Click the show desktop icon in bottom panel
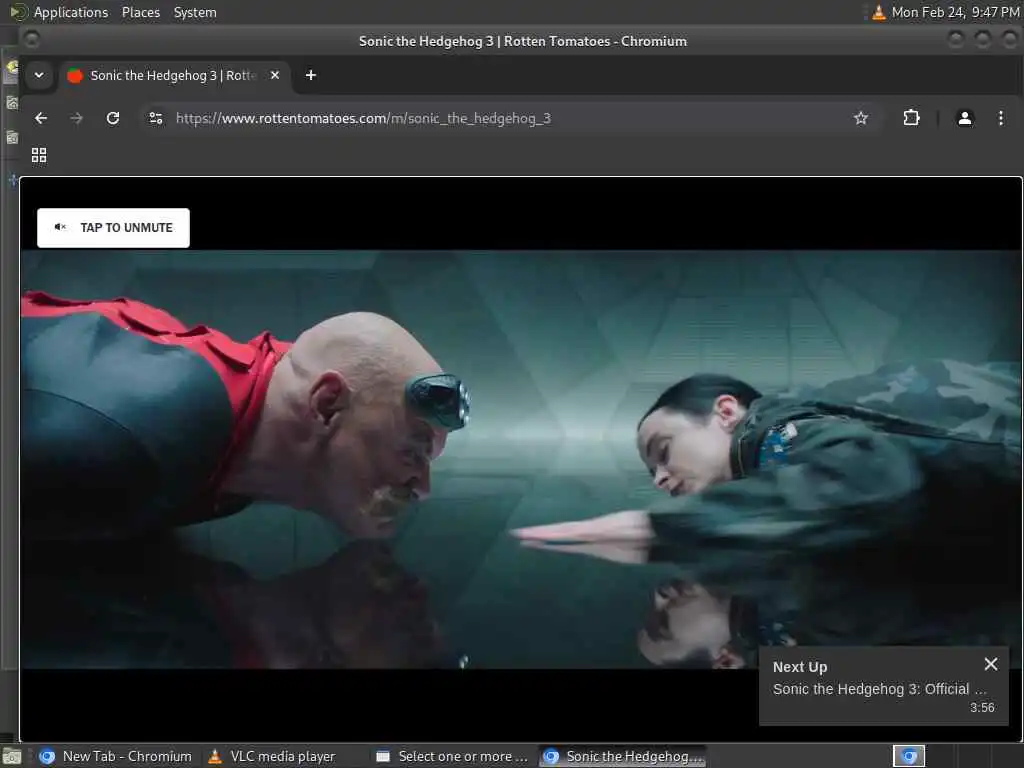 tap(12, 757)
